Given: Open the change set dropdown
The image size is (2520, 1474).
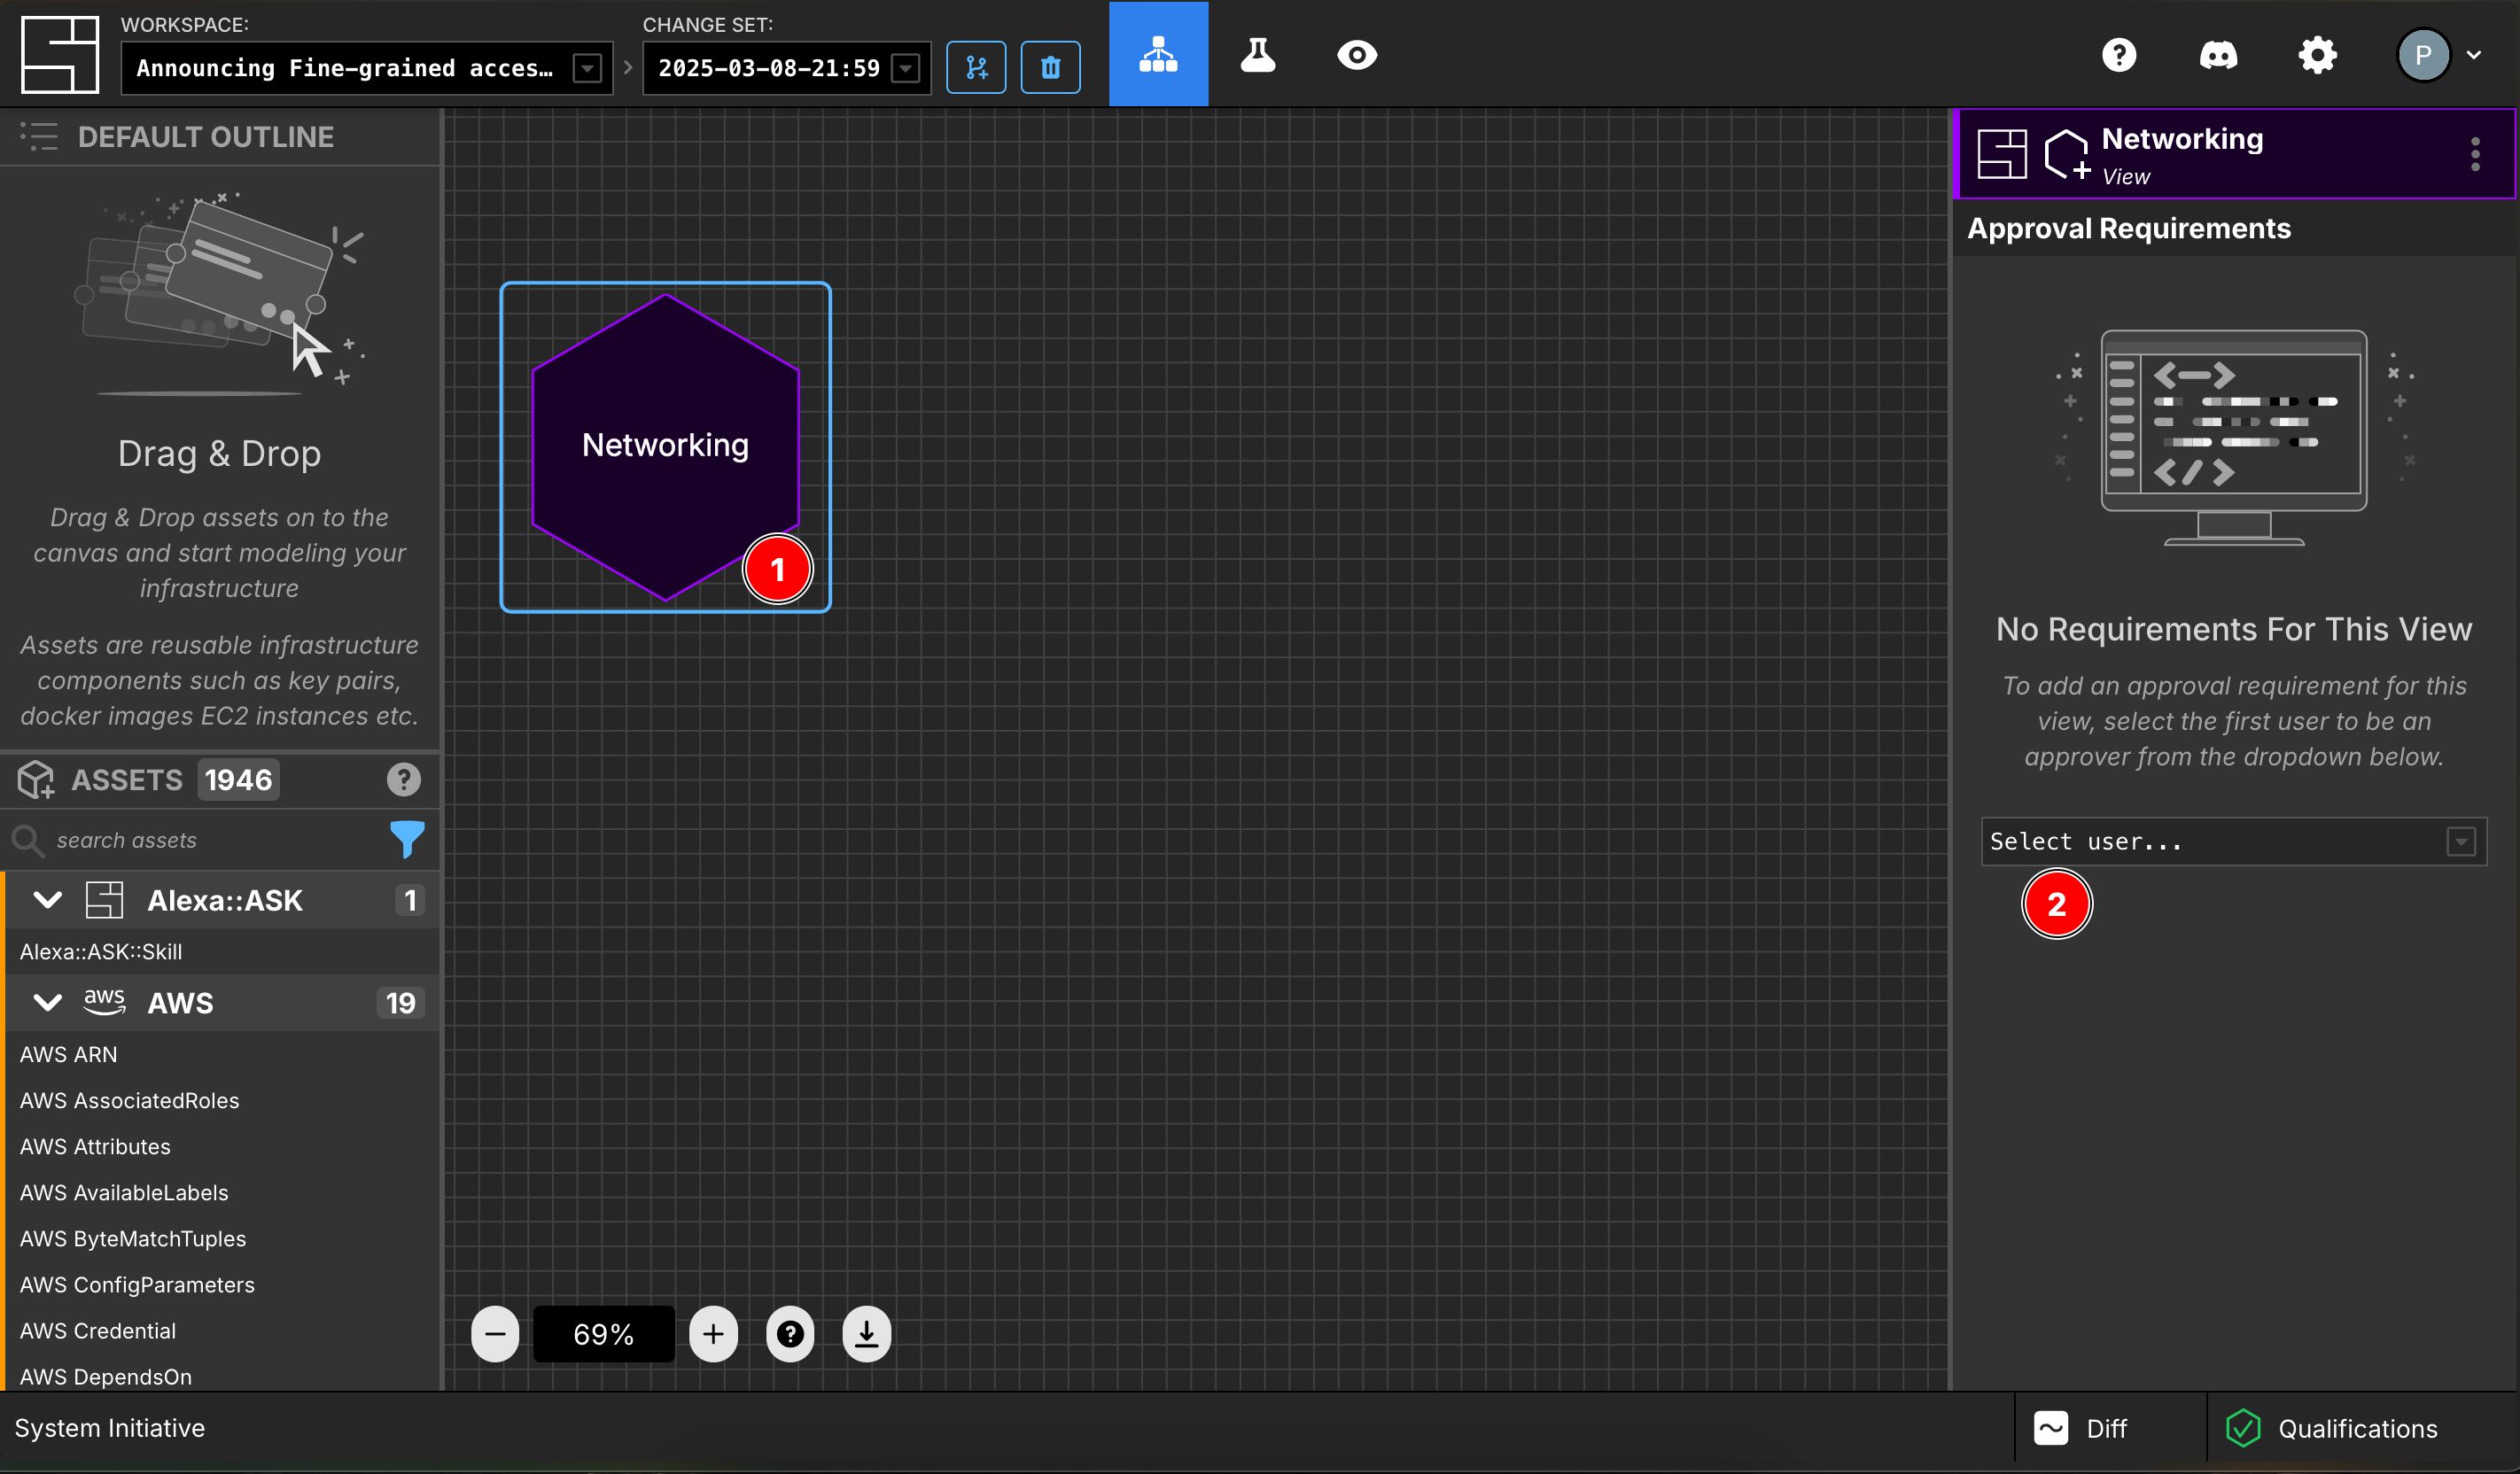Looking at the screenshot, I should pos(786,68).
